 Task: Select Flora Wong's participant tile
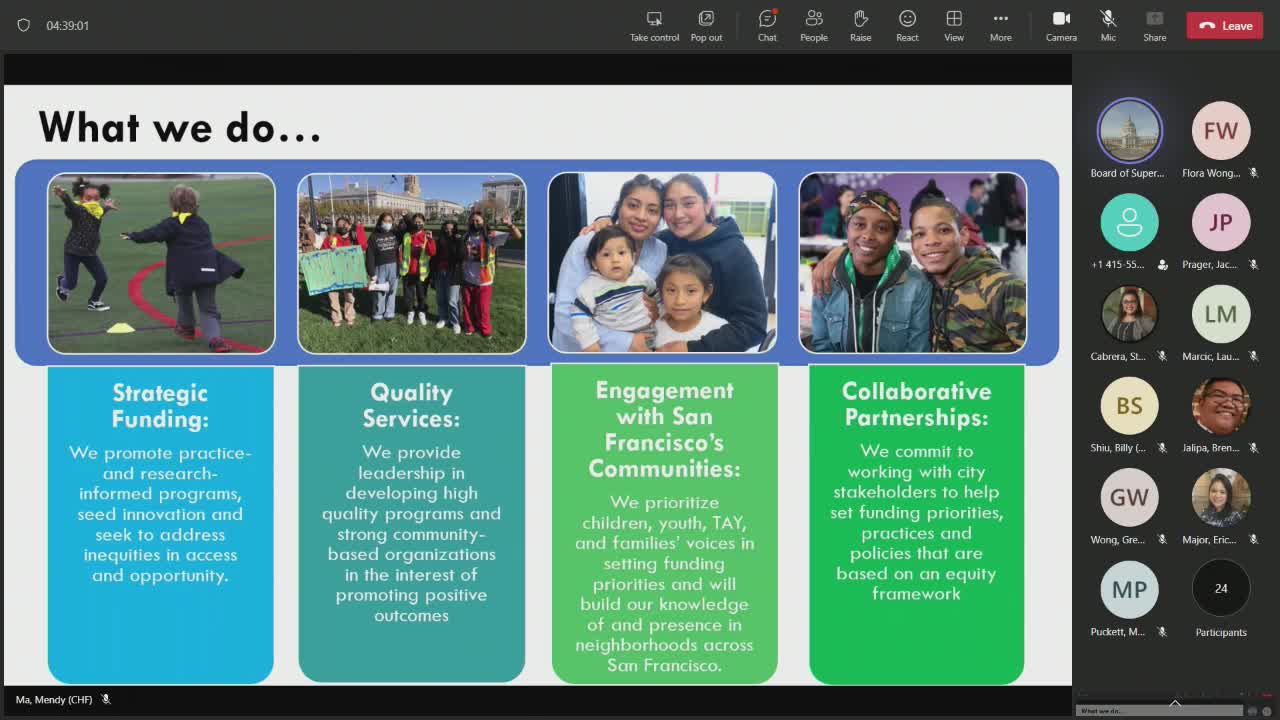point(1221,131)
